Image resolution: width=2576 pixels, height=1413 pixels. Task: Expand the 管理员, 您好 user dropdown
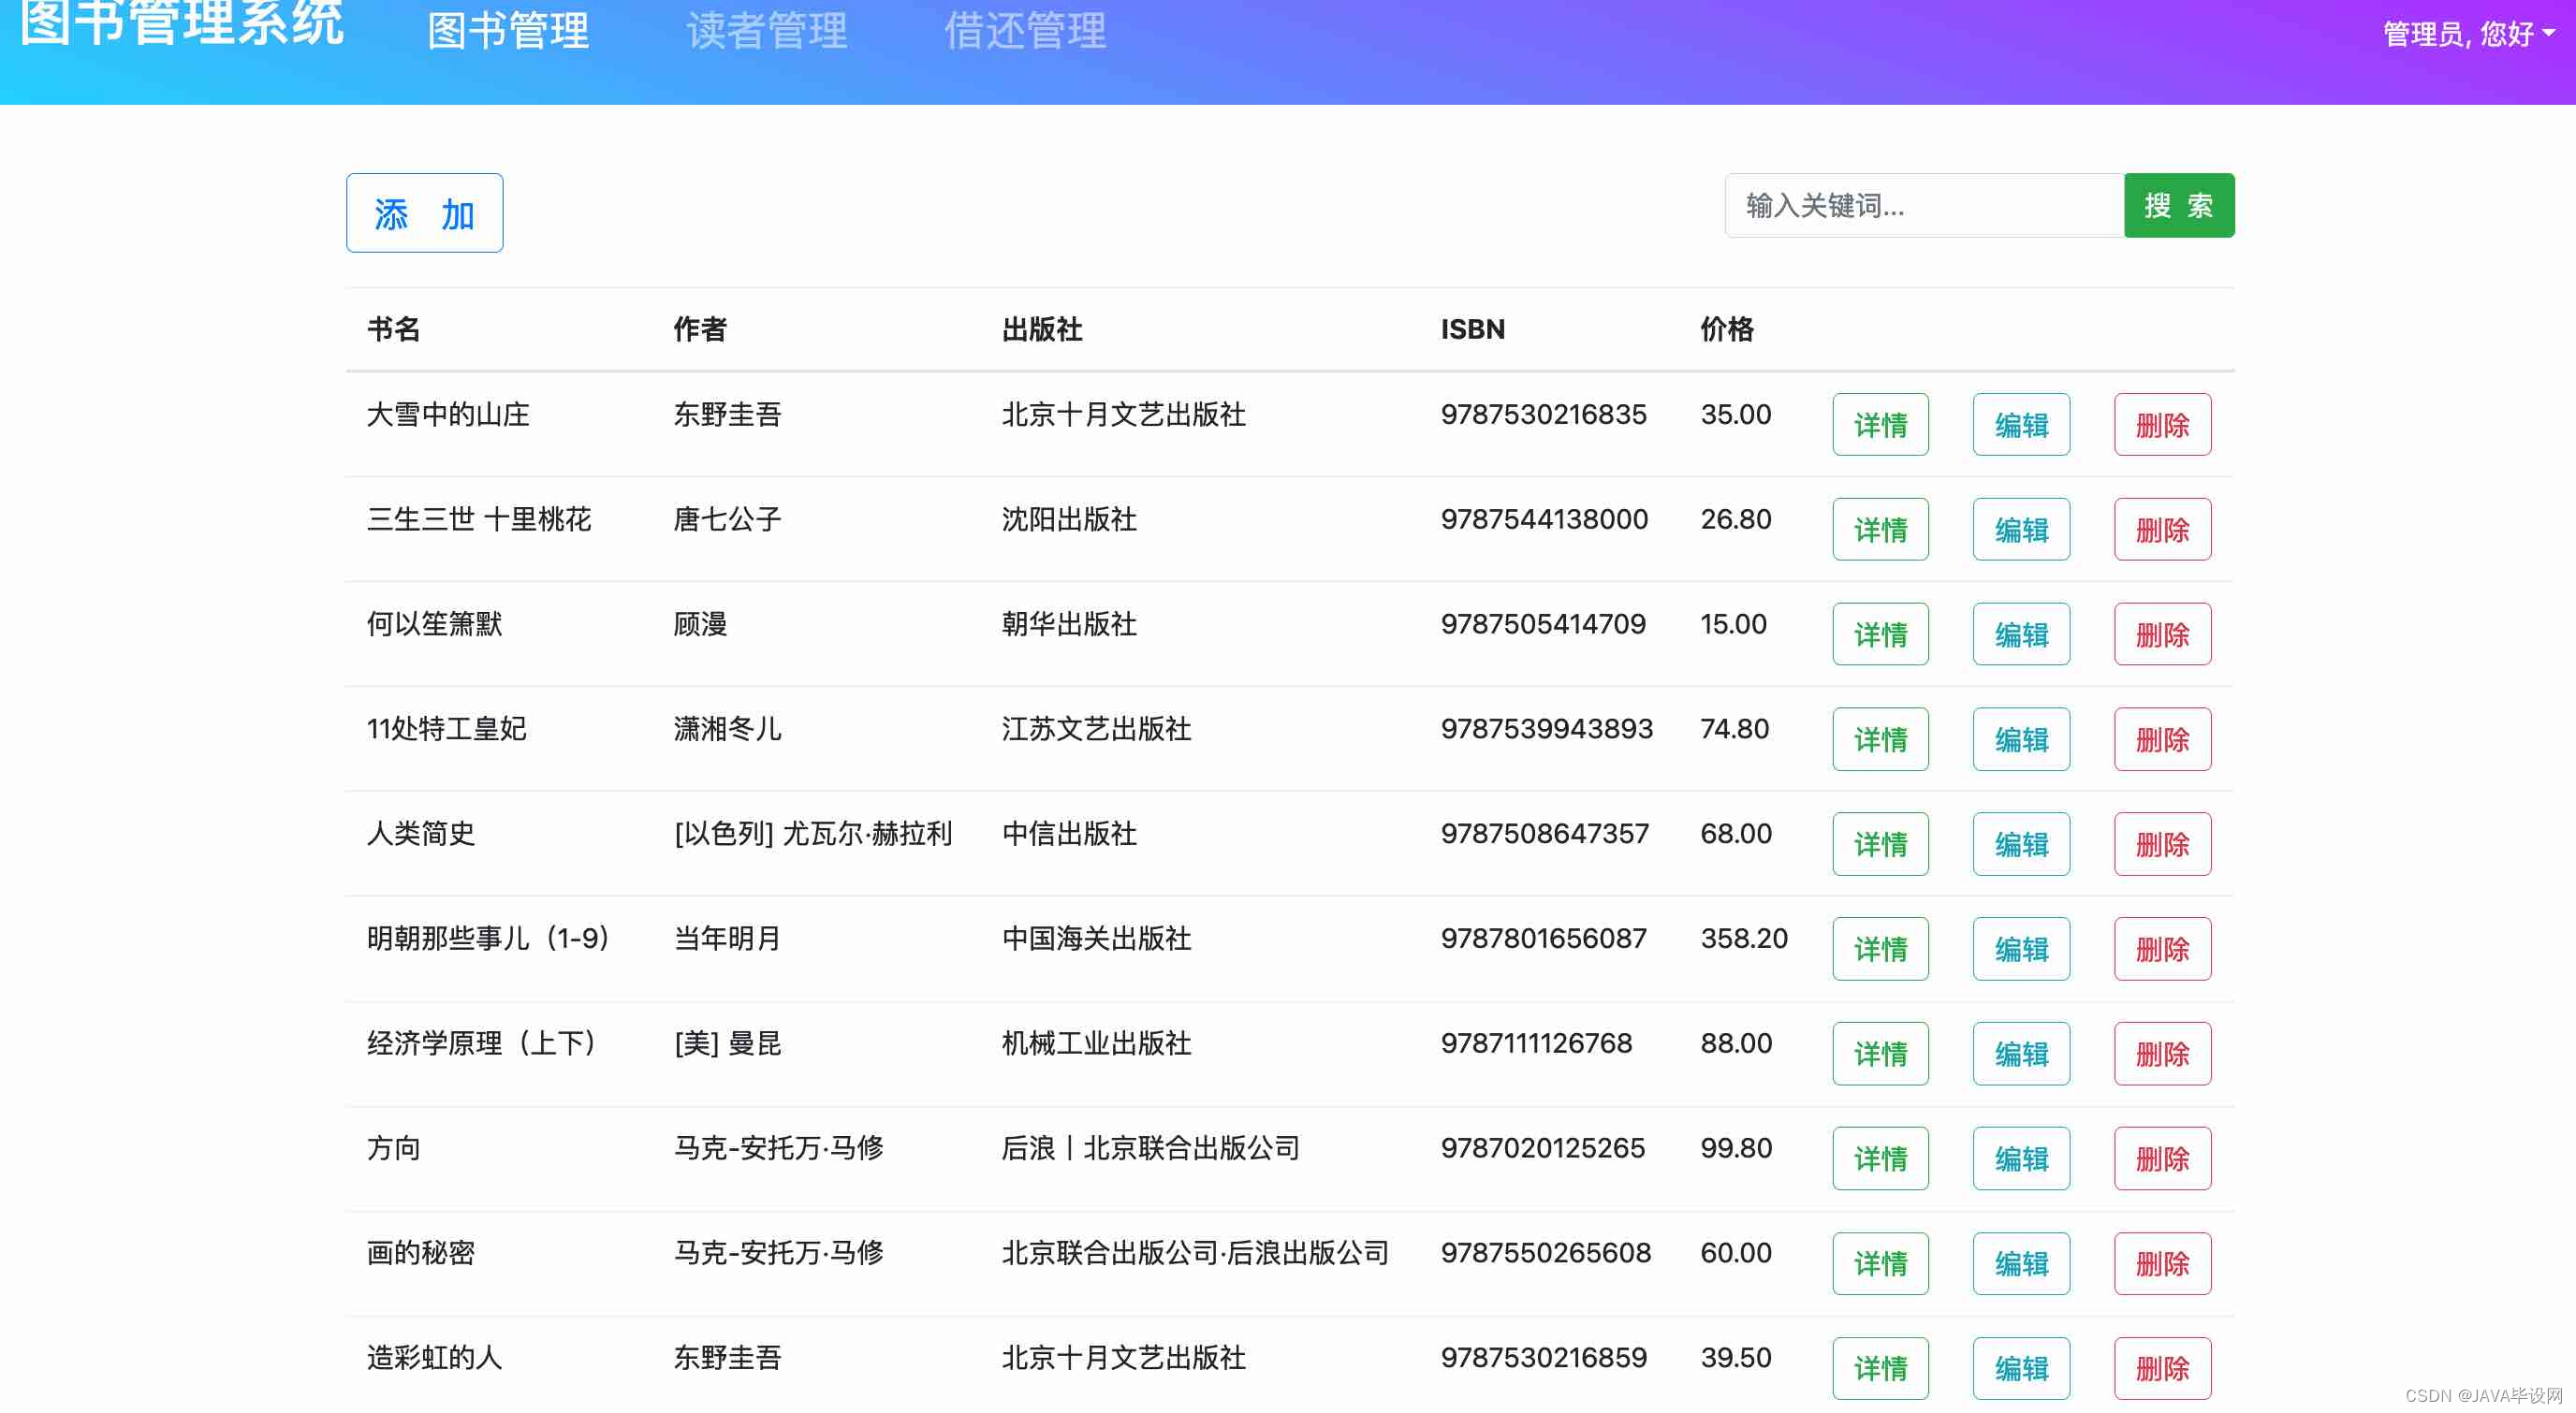2468,34
